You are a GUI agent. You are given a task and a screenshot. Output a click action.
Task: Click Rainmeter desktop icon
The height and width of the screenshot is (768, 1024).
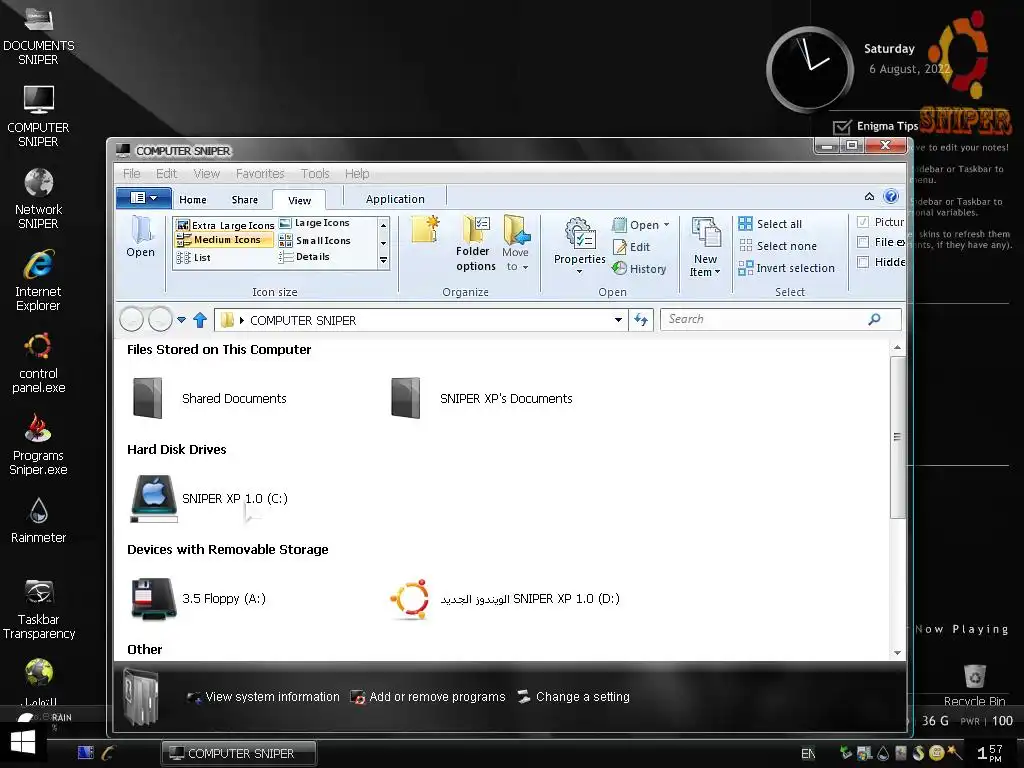[38, 520]
